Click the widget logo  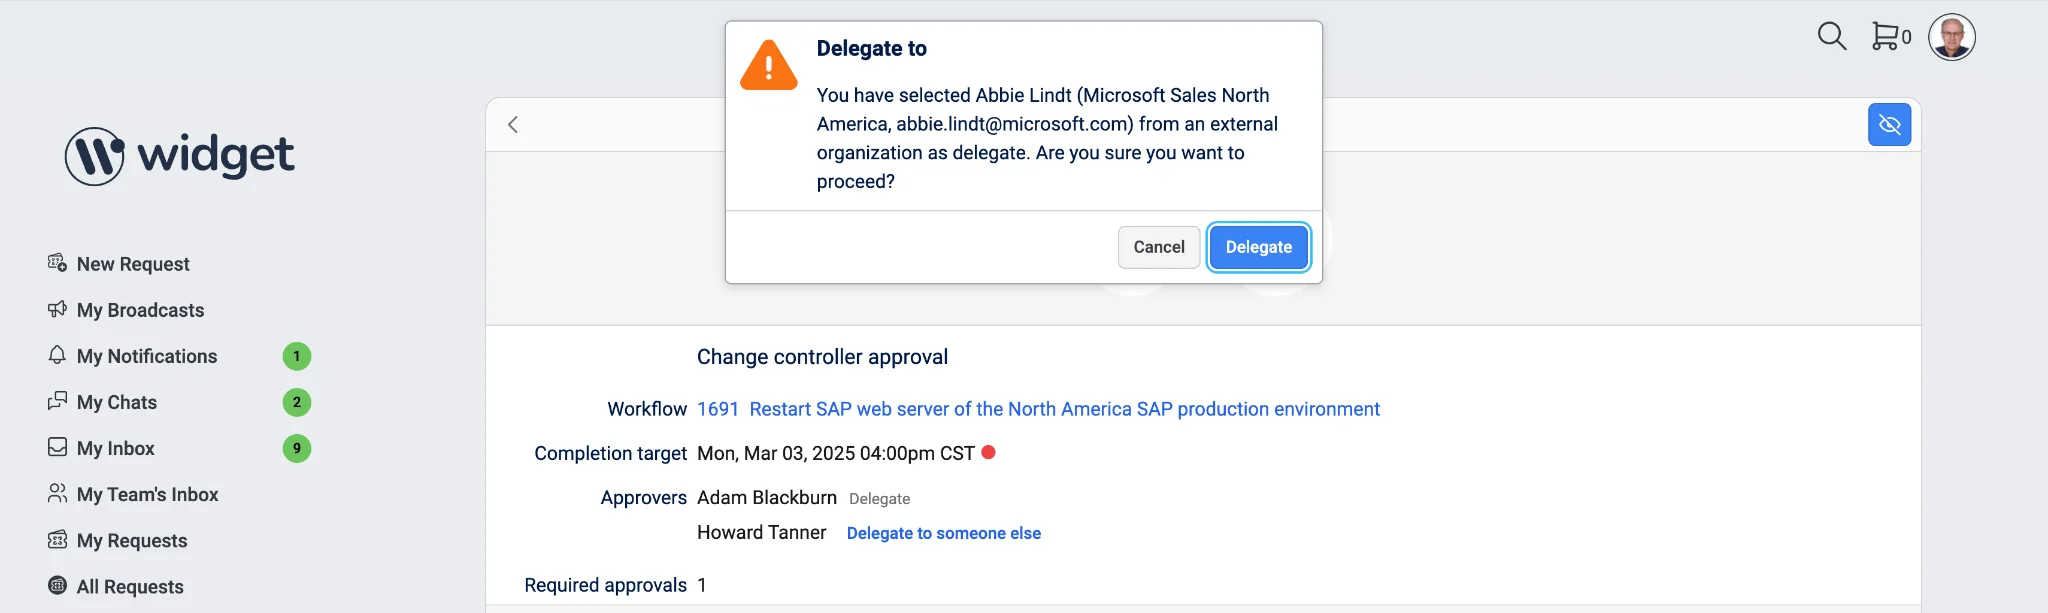click(x=180, y=156)
